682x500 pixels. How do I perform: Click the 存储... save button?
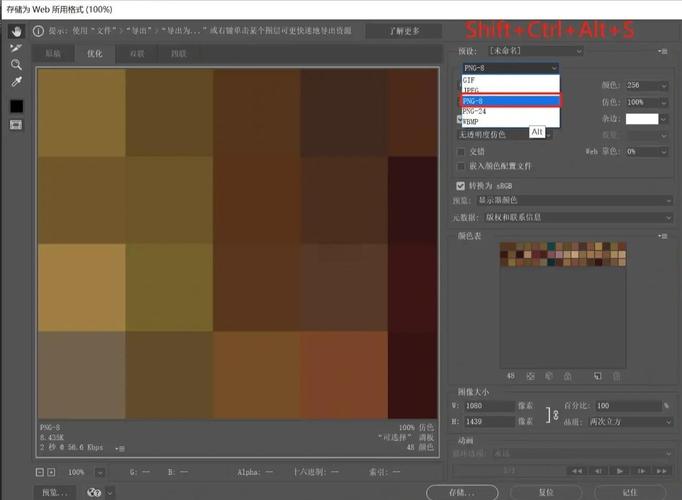462,492
